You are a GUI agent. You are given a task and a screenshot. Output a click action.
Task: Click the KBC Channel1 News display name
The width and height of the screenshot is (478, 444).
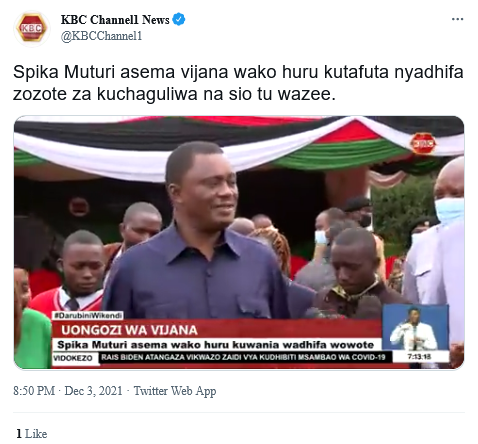(x=115, y=20)
